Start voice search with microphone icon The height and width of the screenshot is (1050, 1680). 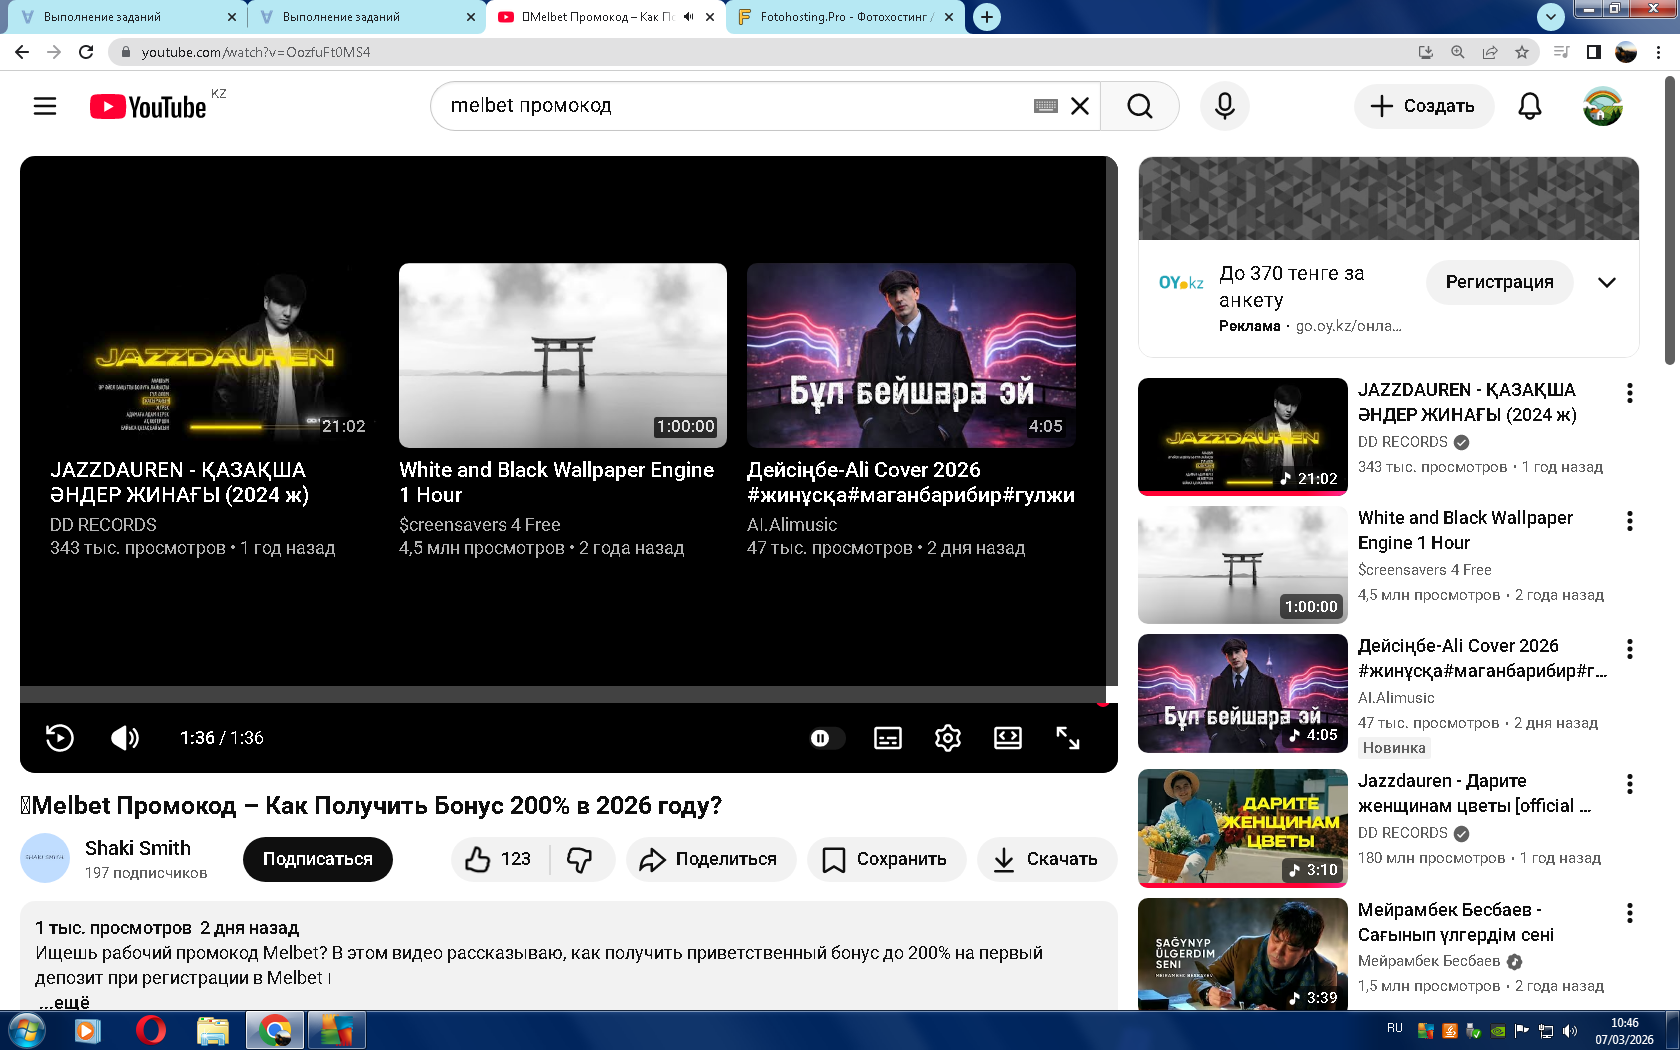click(x=1224, y=106)
